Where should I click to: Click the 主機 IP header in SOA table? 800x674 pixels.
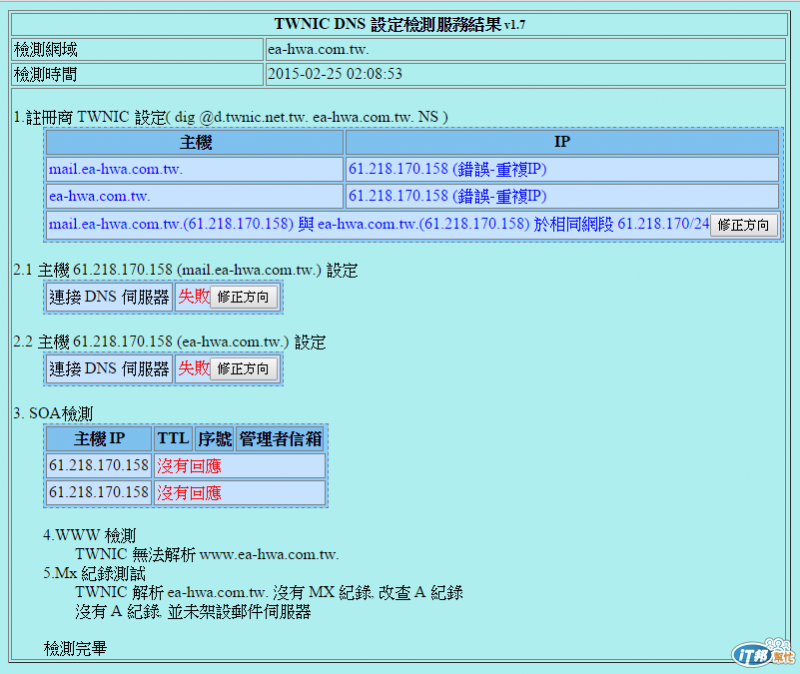tap(99, 439)
